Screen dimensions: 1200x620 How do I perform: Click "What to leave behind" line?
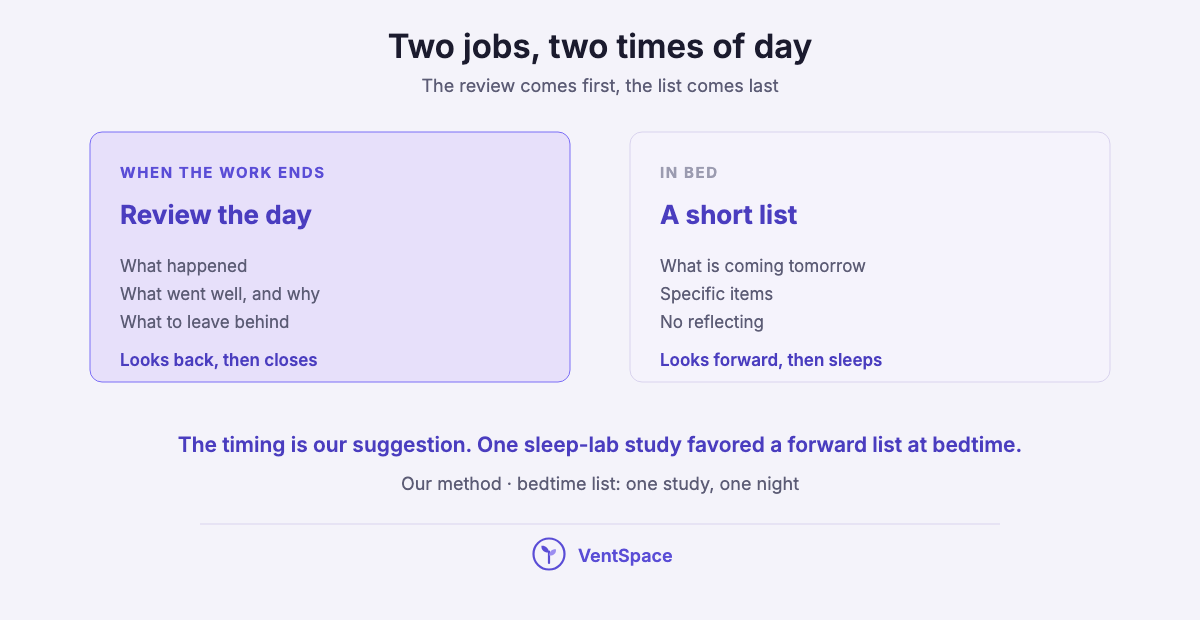tap(204, 322)
